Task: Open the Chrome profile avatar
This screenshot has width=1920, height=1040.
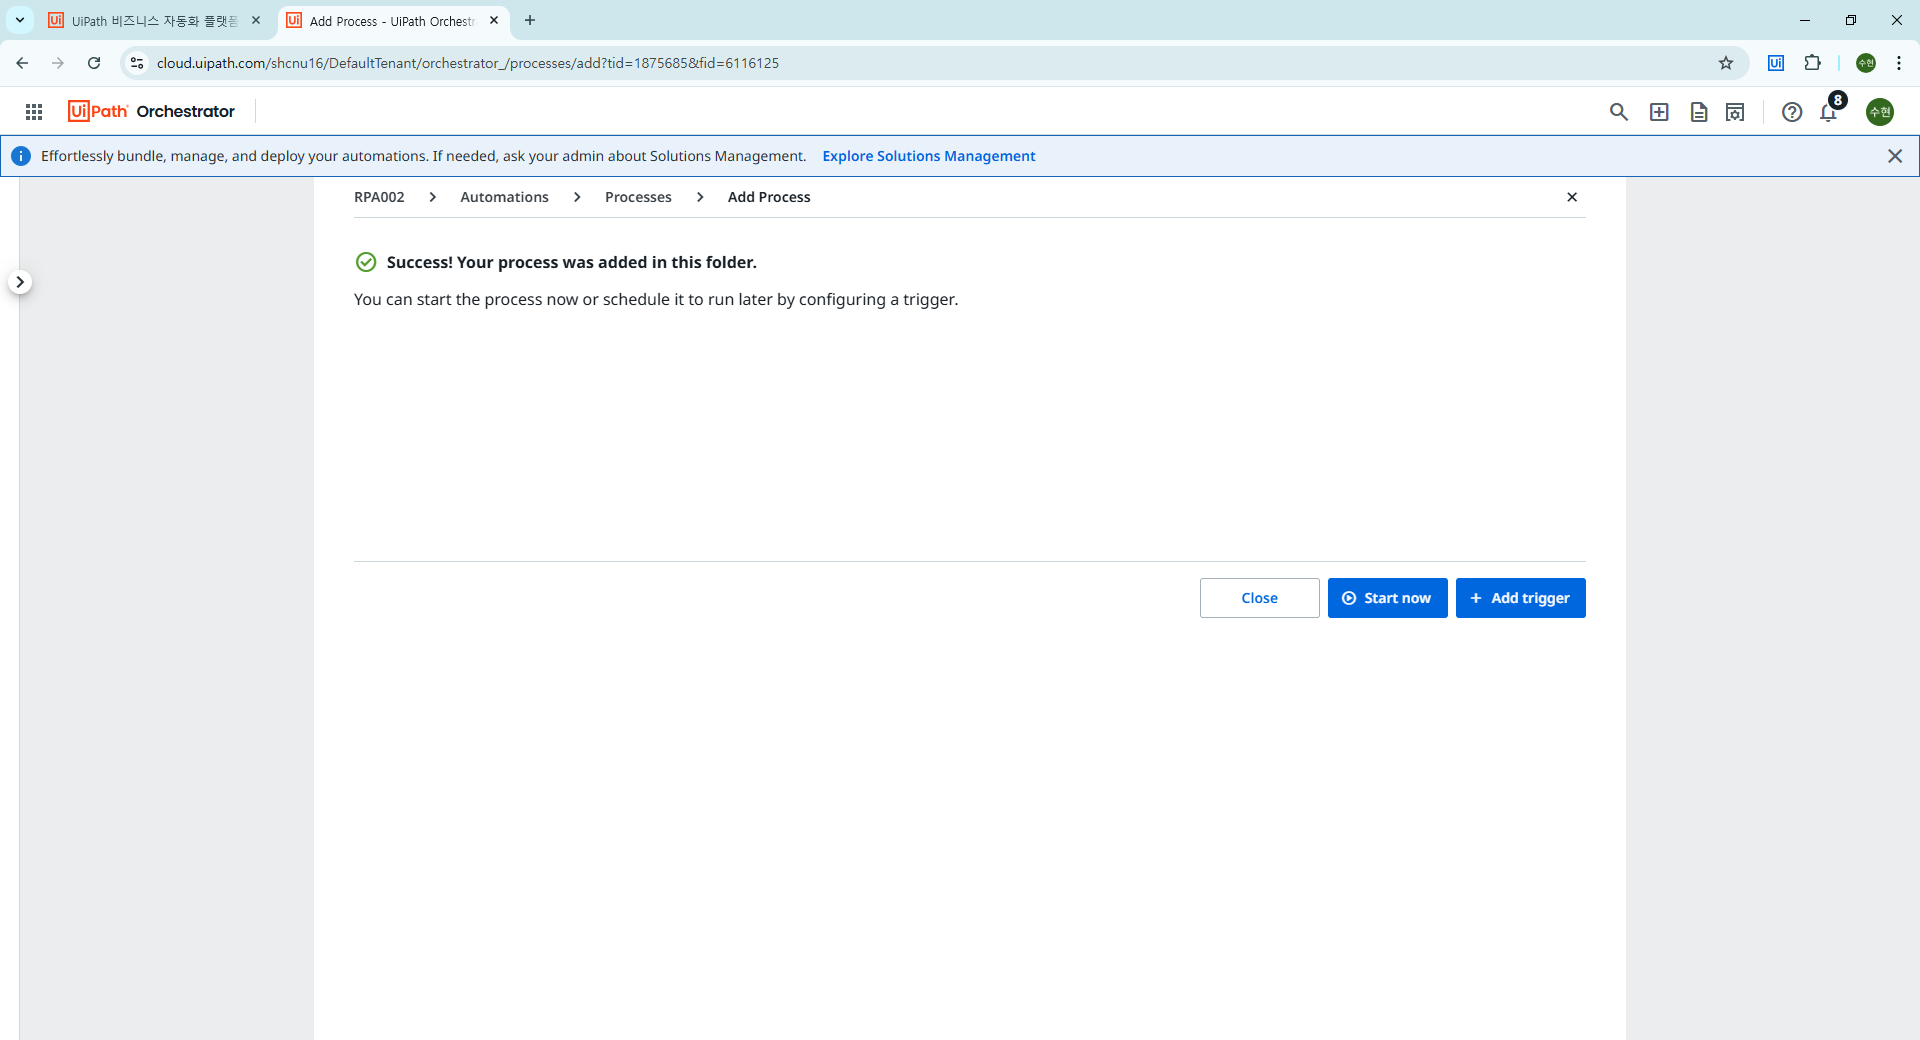Action: tap(1866, 63)
